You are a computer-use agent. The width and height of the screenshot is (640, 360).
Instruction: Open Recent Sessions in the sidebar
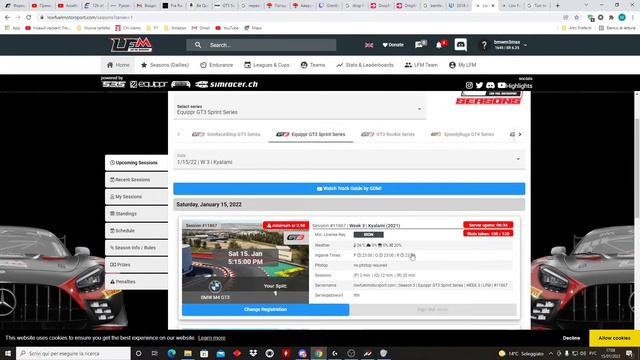(136, 180)
